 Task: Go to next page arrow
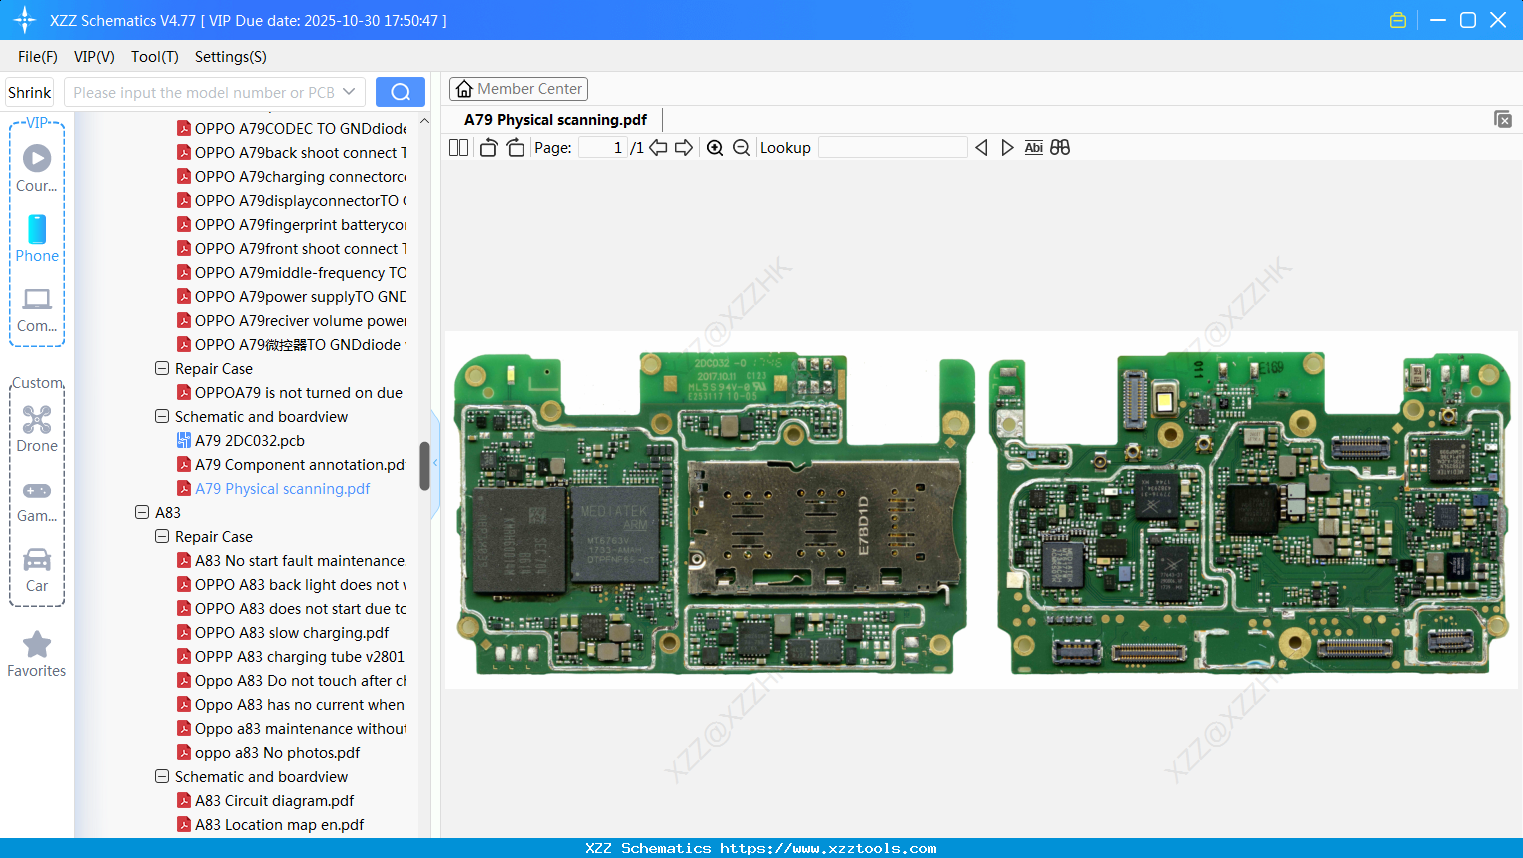[x=684, y=148]
